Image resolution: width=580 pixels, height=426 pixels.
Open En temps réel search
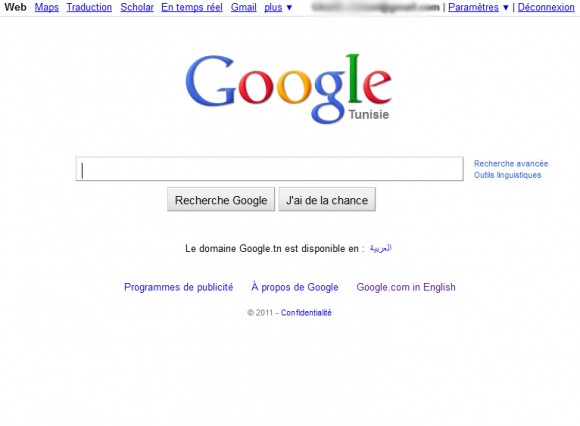(x=192, y=7)
